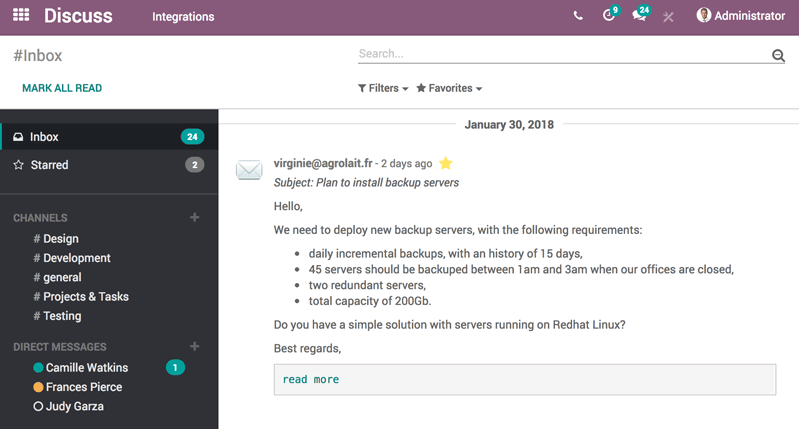The image size is (799, 429).
Task: Open chat with Frances Pierce
Action: [x=84, y=387]
